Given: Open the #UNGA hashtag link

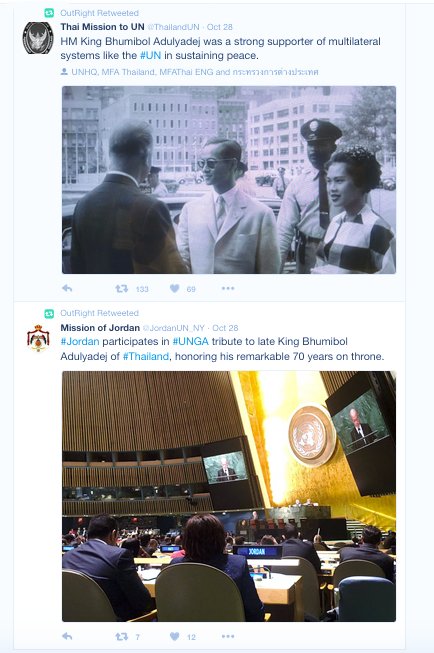Looking at the screenshot, I should (190, 341).
